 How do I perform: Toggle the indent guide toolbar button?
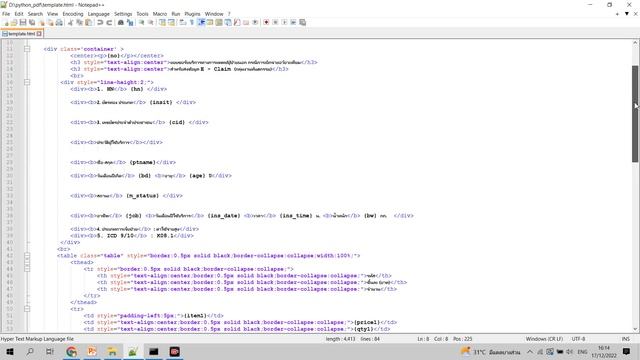(201, 22)
